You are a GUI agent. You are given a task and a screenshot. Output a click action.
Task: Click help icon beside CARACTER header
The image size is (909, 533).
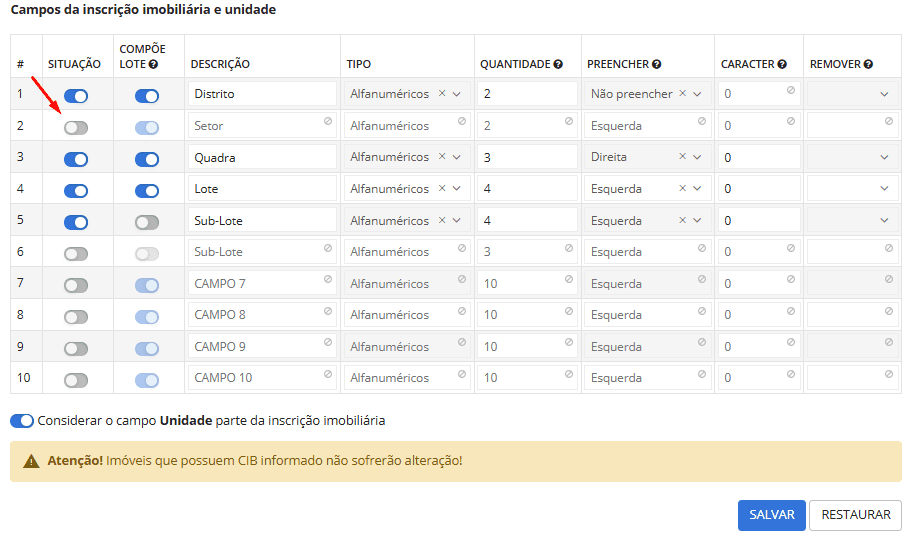782,64
